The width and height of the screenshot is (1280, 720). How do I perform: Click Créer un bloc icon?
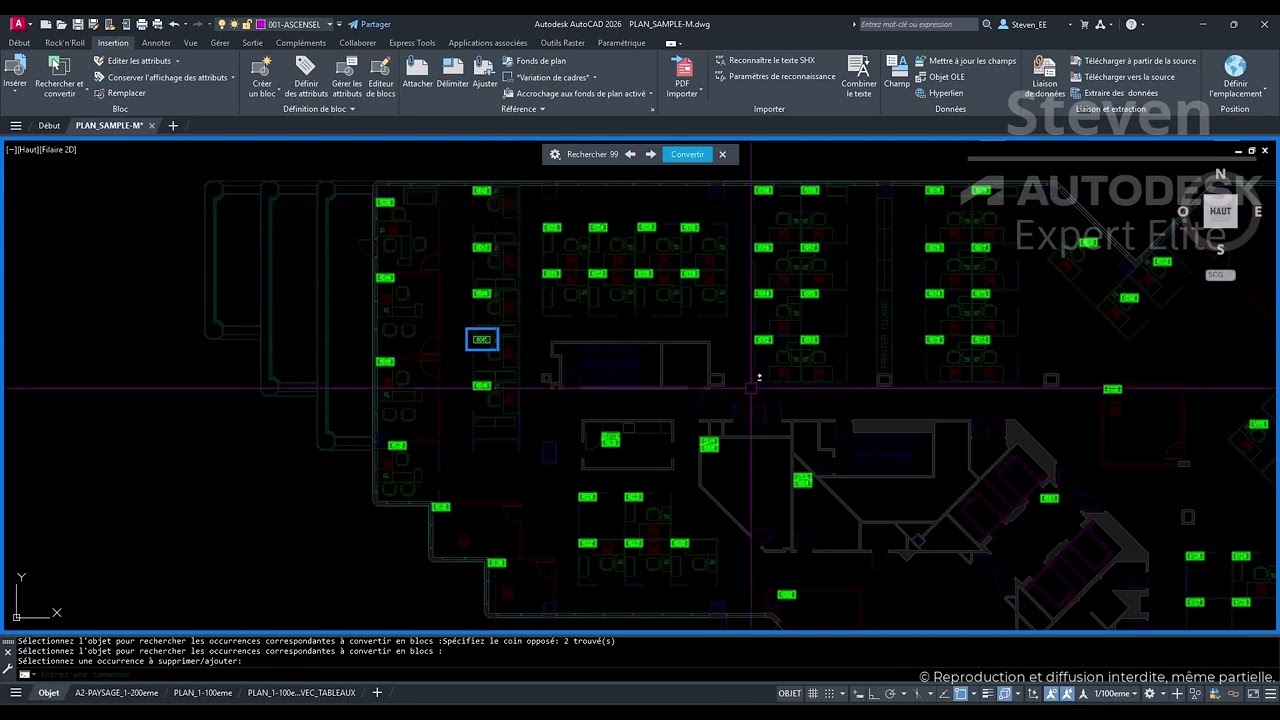coord(262,67)
